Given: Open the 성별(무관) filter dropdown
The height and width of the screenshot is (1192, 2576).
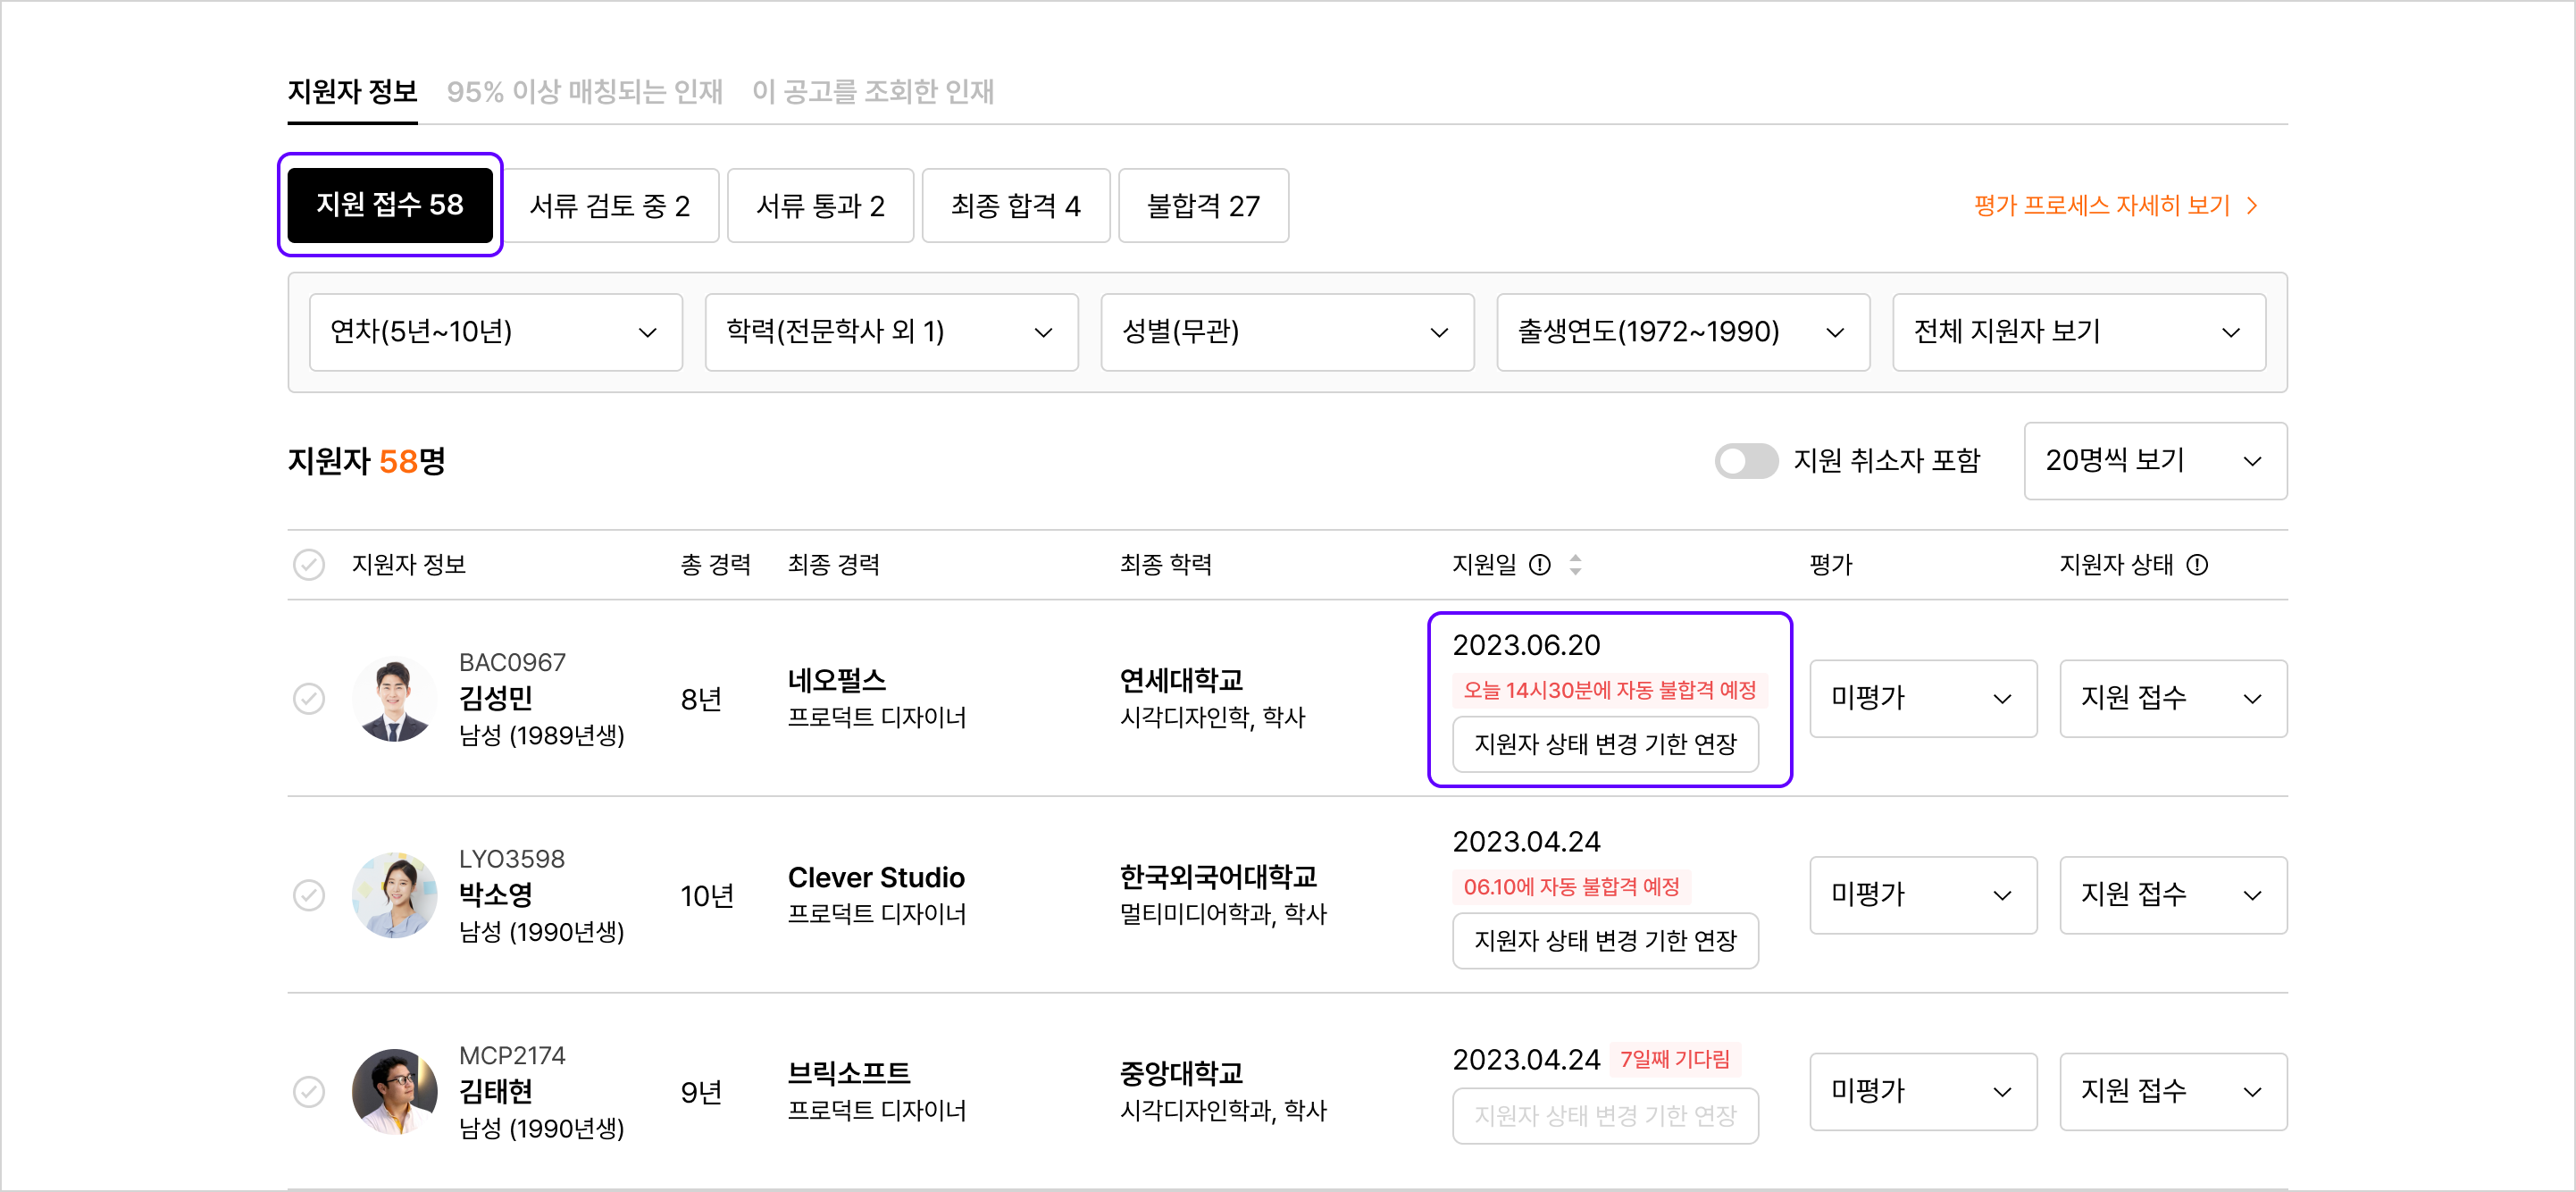Looking at the screenshot, I should pos(1287,332).
